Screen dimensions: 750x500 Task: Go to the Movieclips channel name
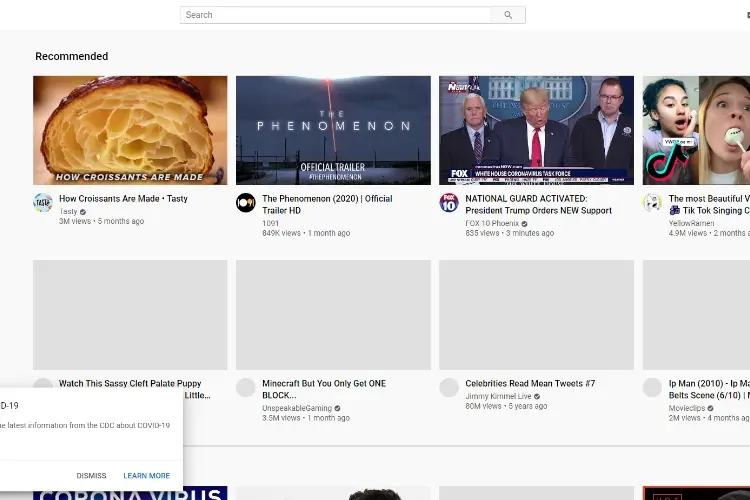(x=686, y=408)
